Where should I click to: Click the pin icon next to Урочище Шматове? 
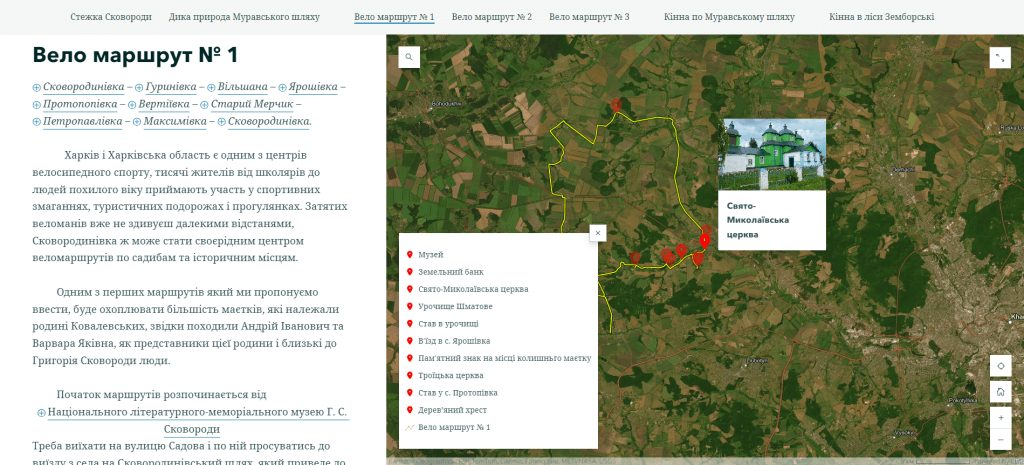pyautogui.click(x=409, y=306)
